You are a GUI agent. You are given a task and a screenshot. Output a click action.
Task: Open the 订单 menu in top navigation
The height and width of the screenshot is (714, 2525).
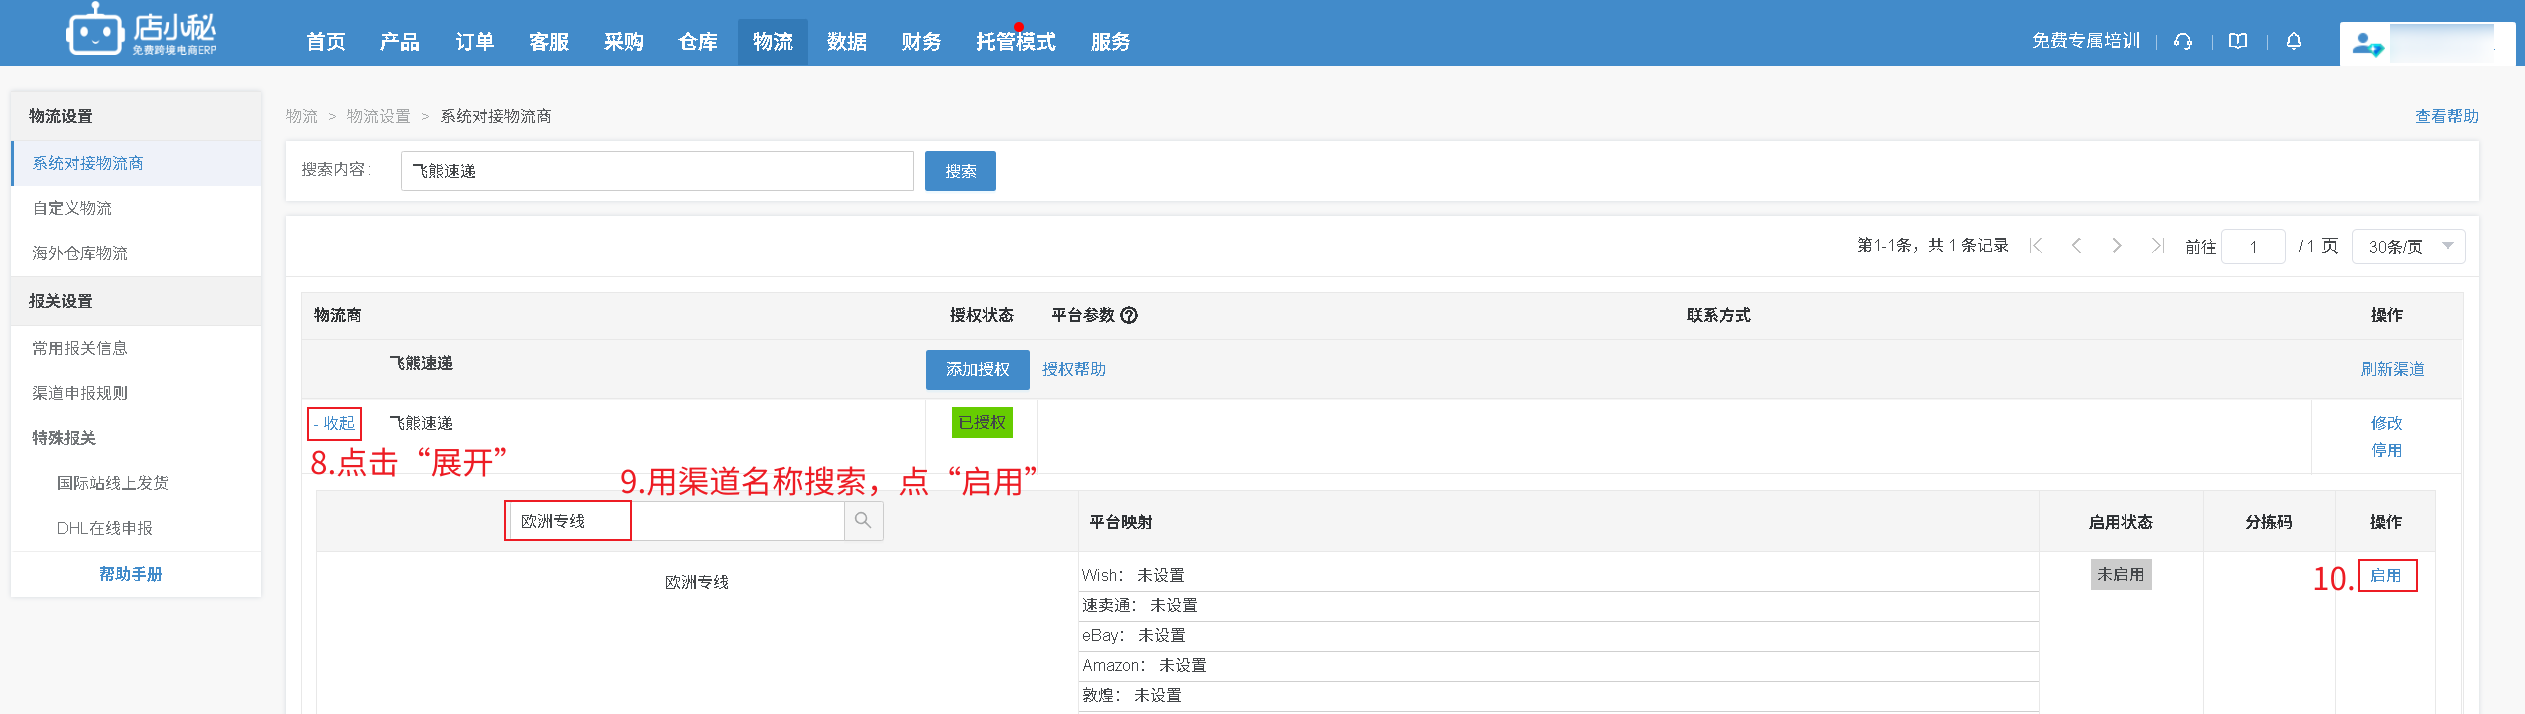tap(474, 42)
